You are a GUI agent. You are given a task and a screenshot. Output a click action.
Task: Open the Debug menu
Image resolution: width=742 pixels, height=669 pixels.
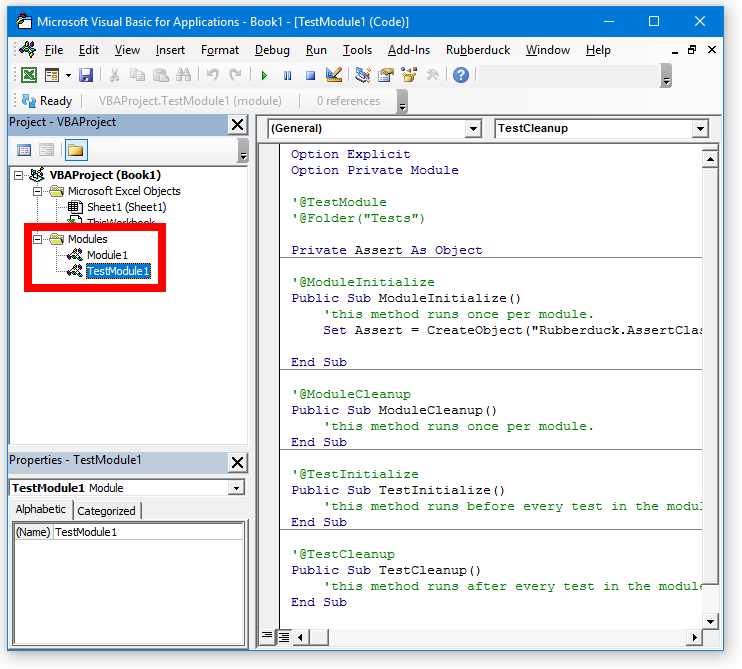[x=272, y=50]
